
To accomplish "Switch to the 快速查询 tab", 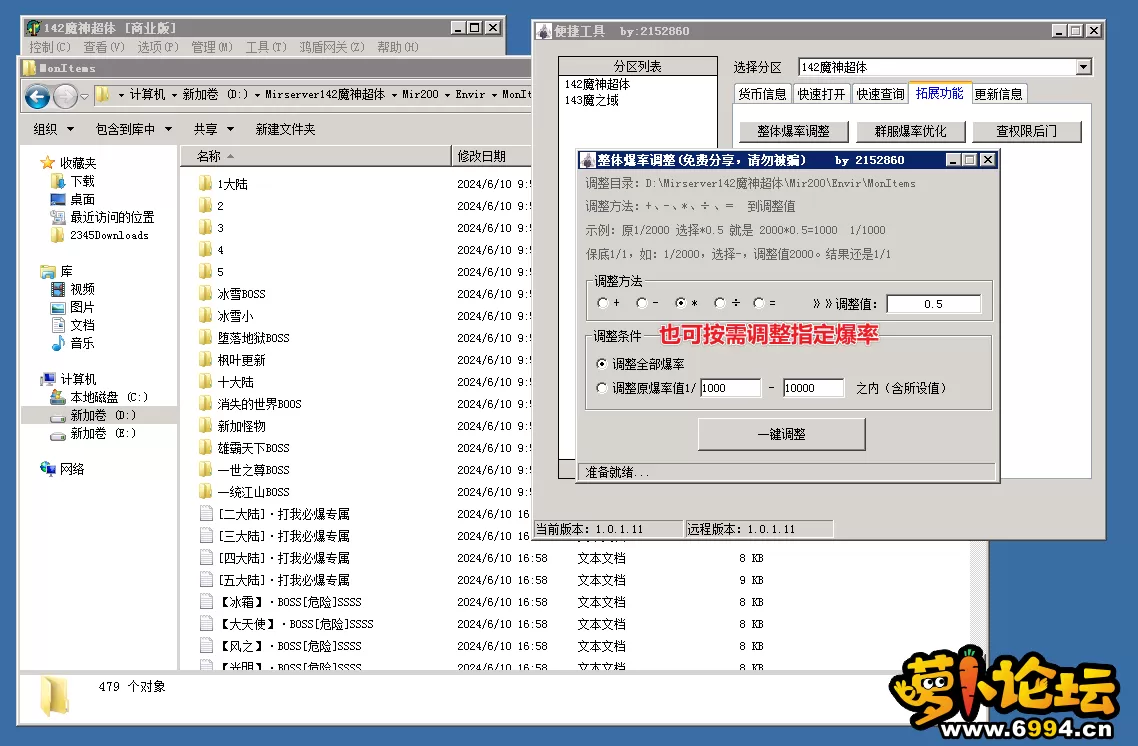I will [x=880, y=94].
